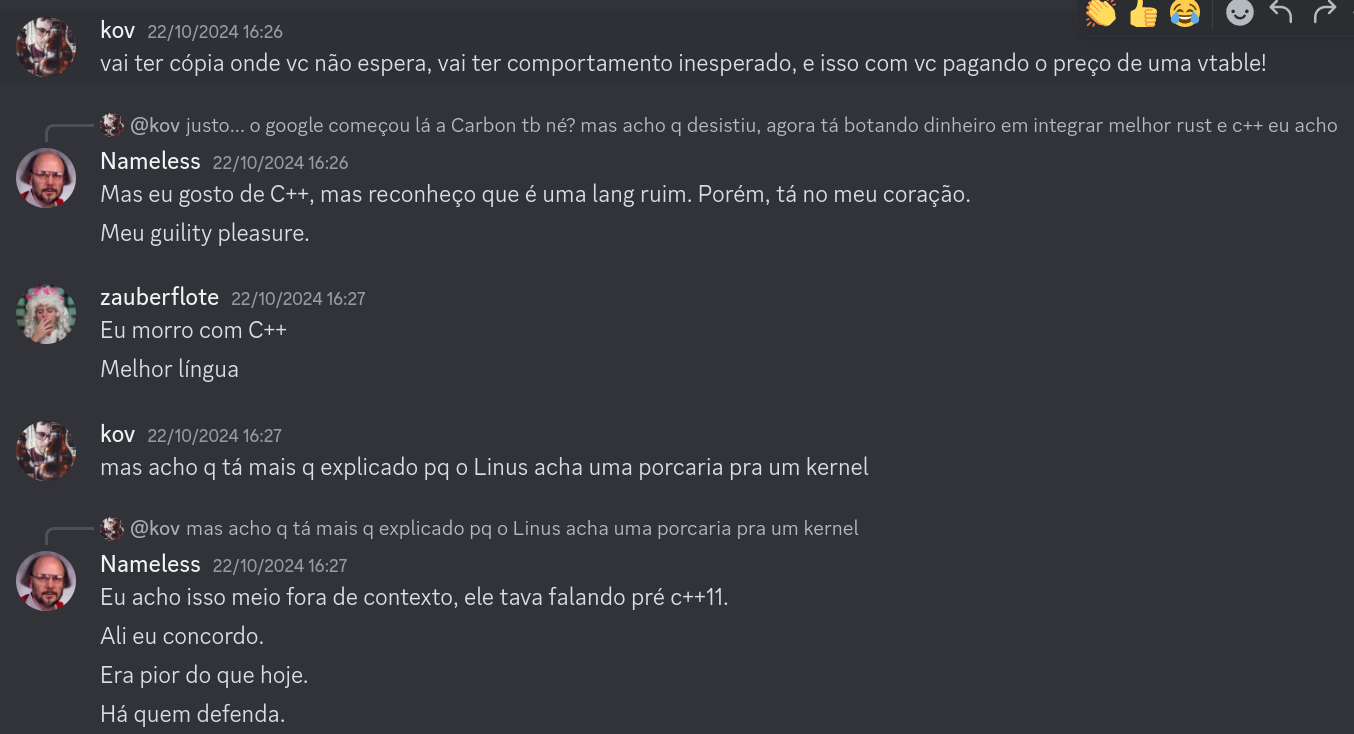Screen dimensions: 1354x734
Task: Click the @kov mention in Linus reply preview
Action: 155,528
